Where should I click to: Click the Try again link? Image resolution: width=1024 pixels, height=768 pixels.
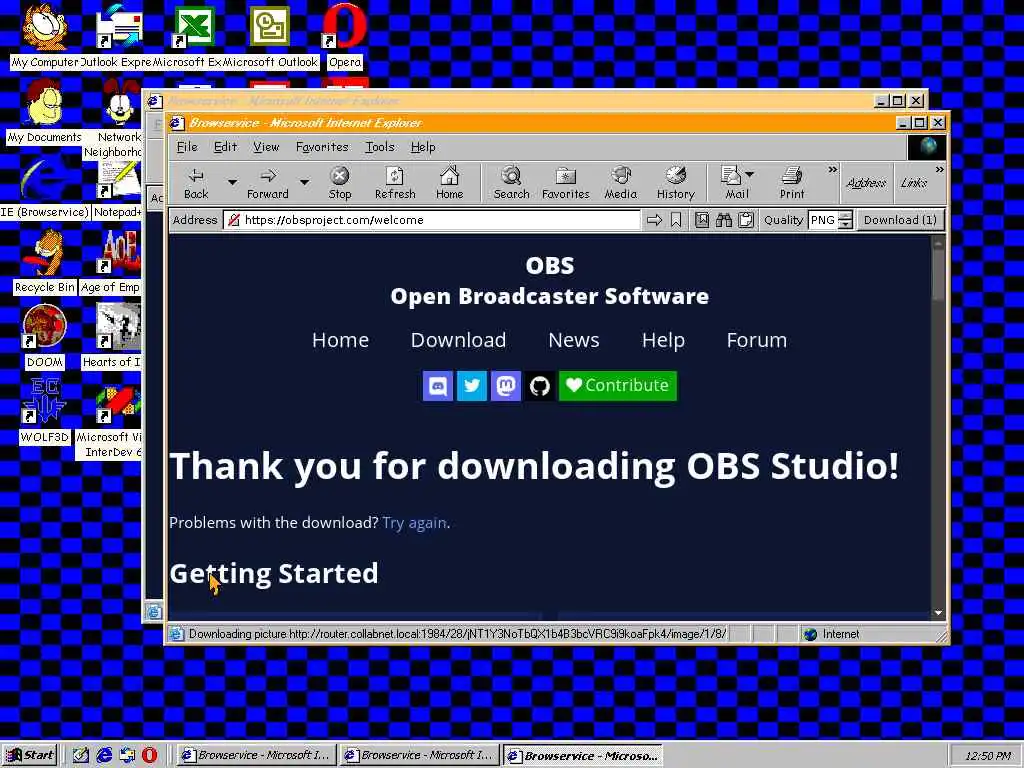point(414,522)
